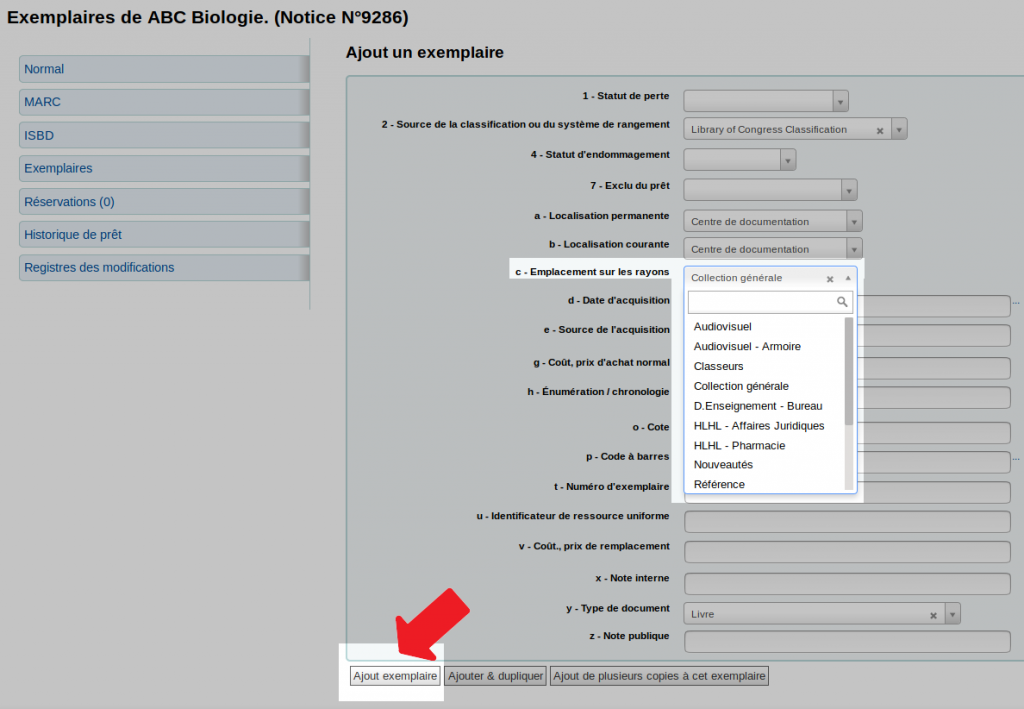Go to the Exemplaires tab
Screen dimensions: 1024x709
tap(164, 168)
